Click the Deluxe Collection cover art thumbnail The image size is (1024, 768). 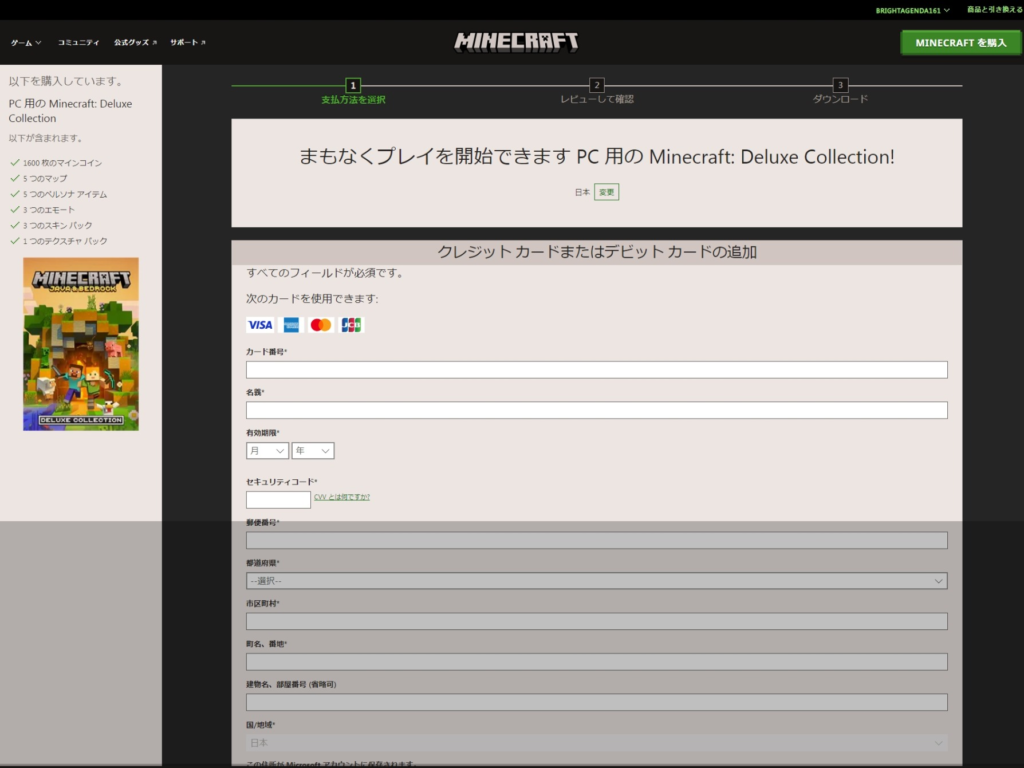(x=81, y=344)
